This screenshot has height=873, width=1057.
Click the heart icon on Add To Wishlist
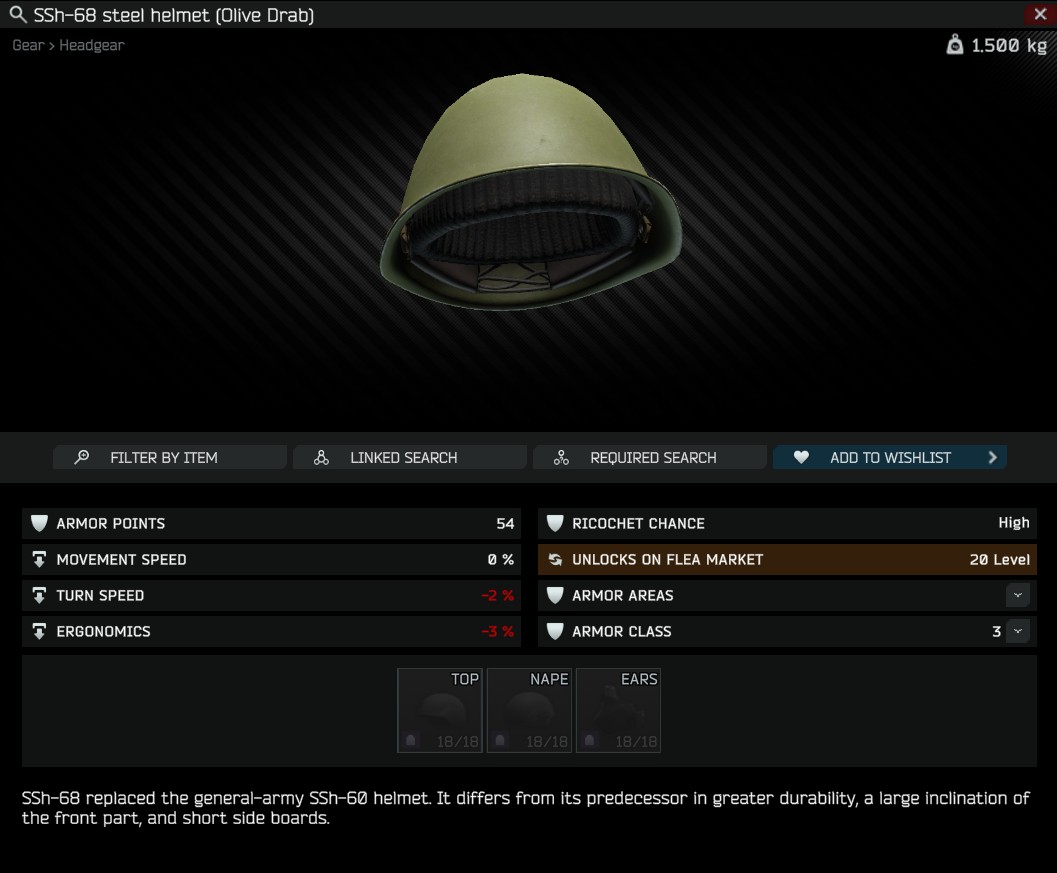[801, 457]
